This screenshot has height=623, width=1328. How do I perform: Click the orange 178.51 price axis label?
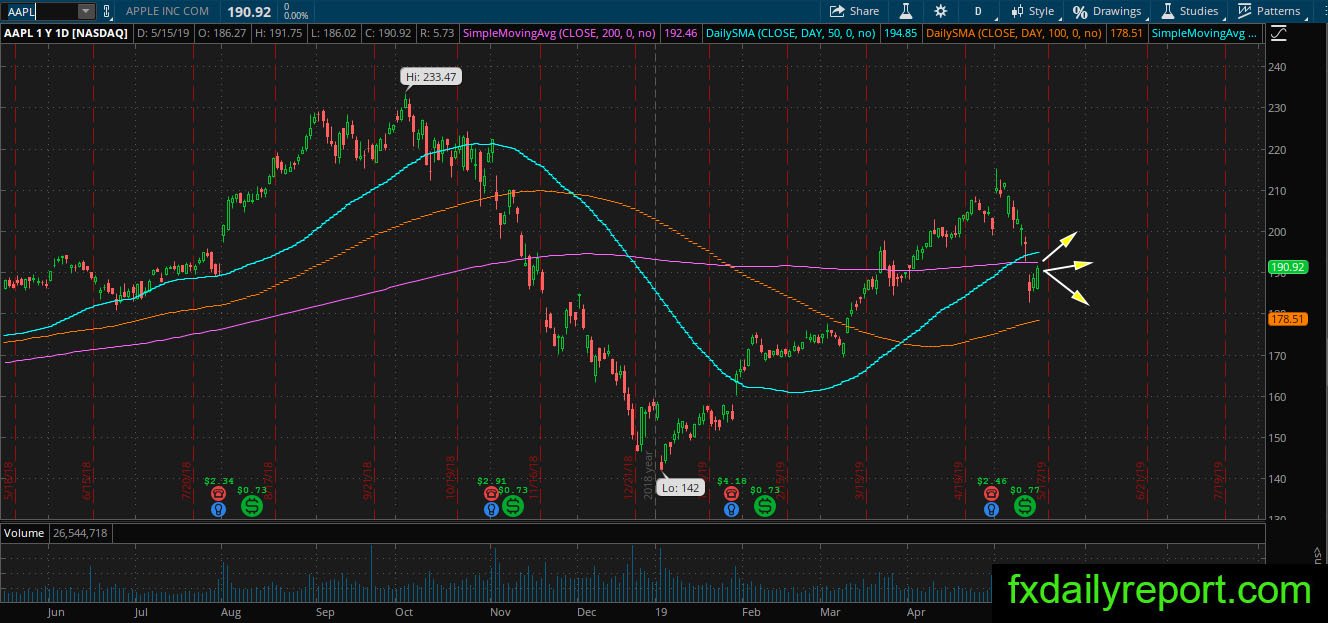click(x=1287, y=319)
